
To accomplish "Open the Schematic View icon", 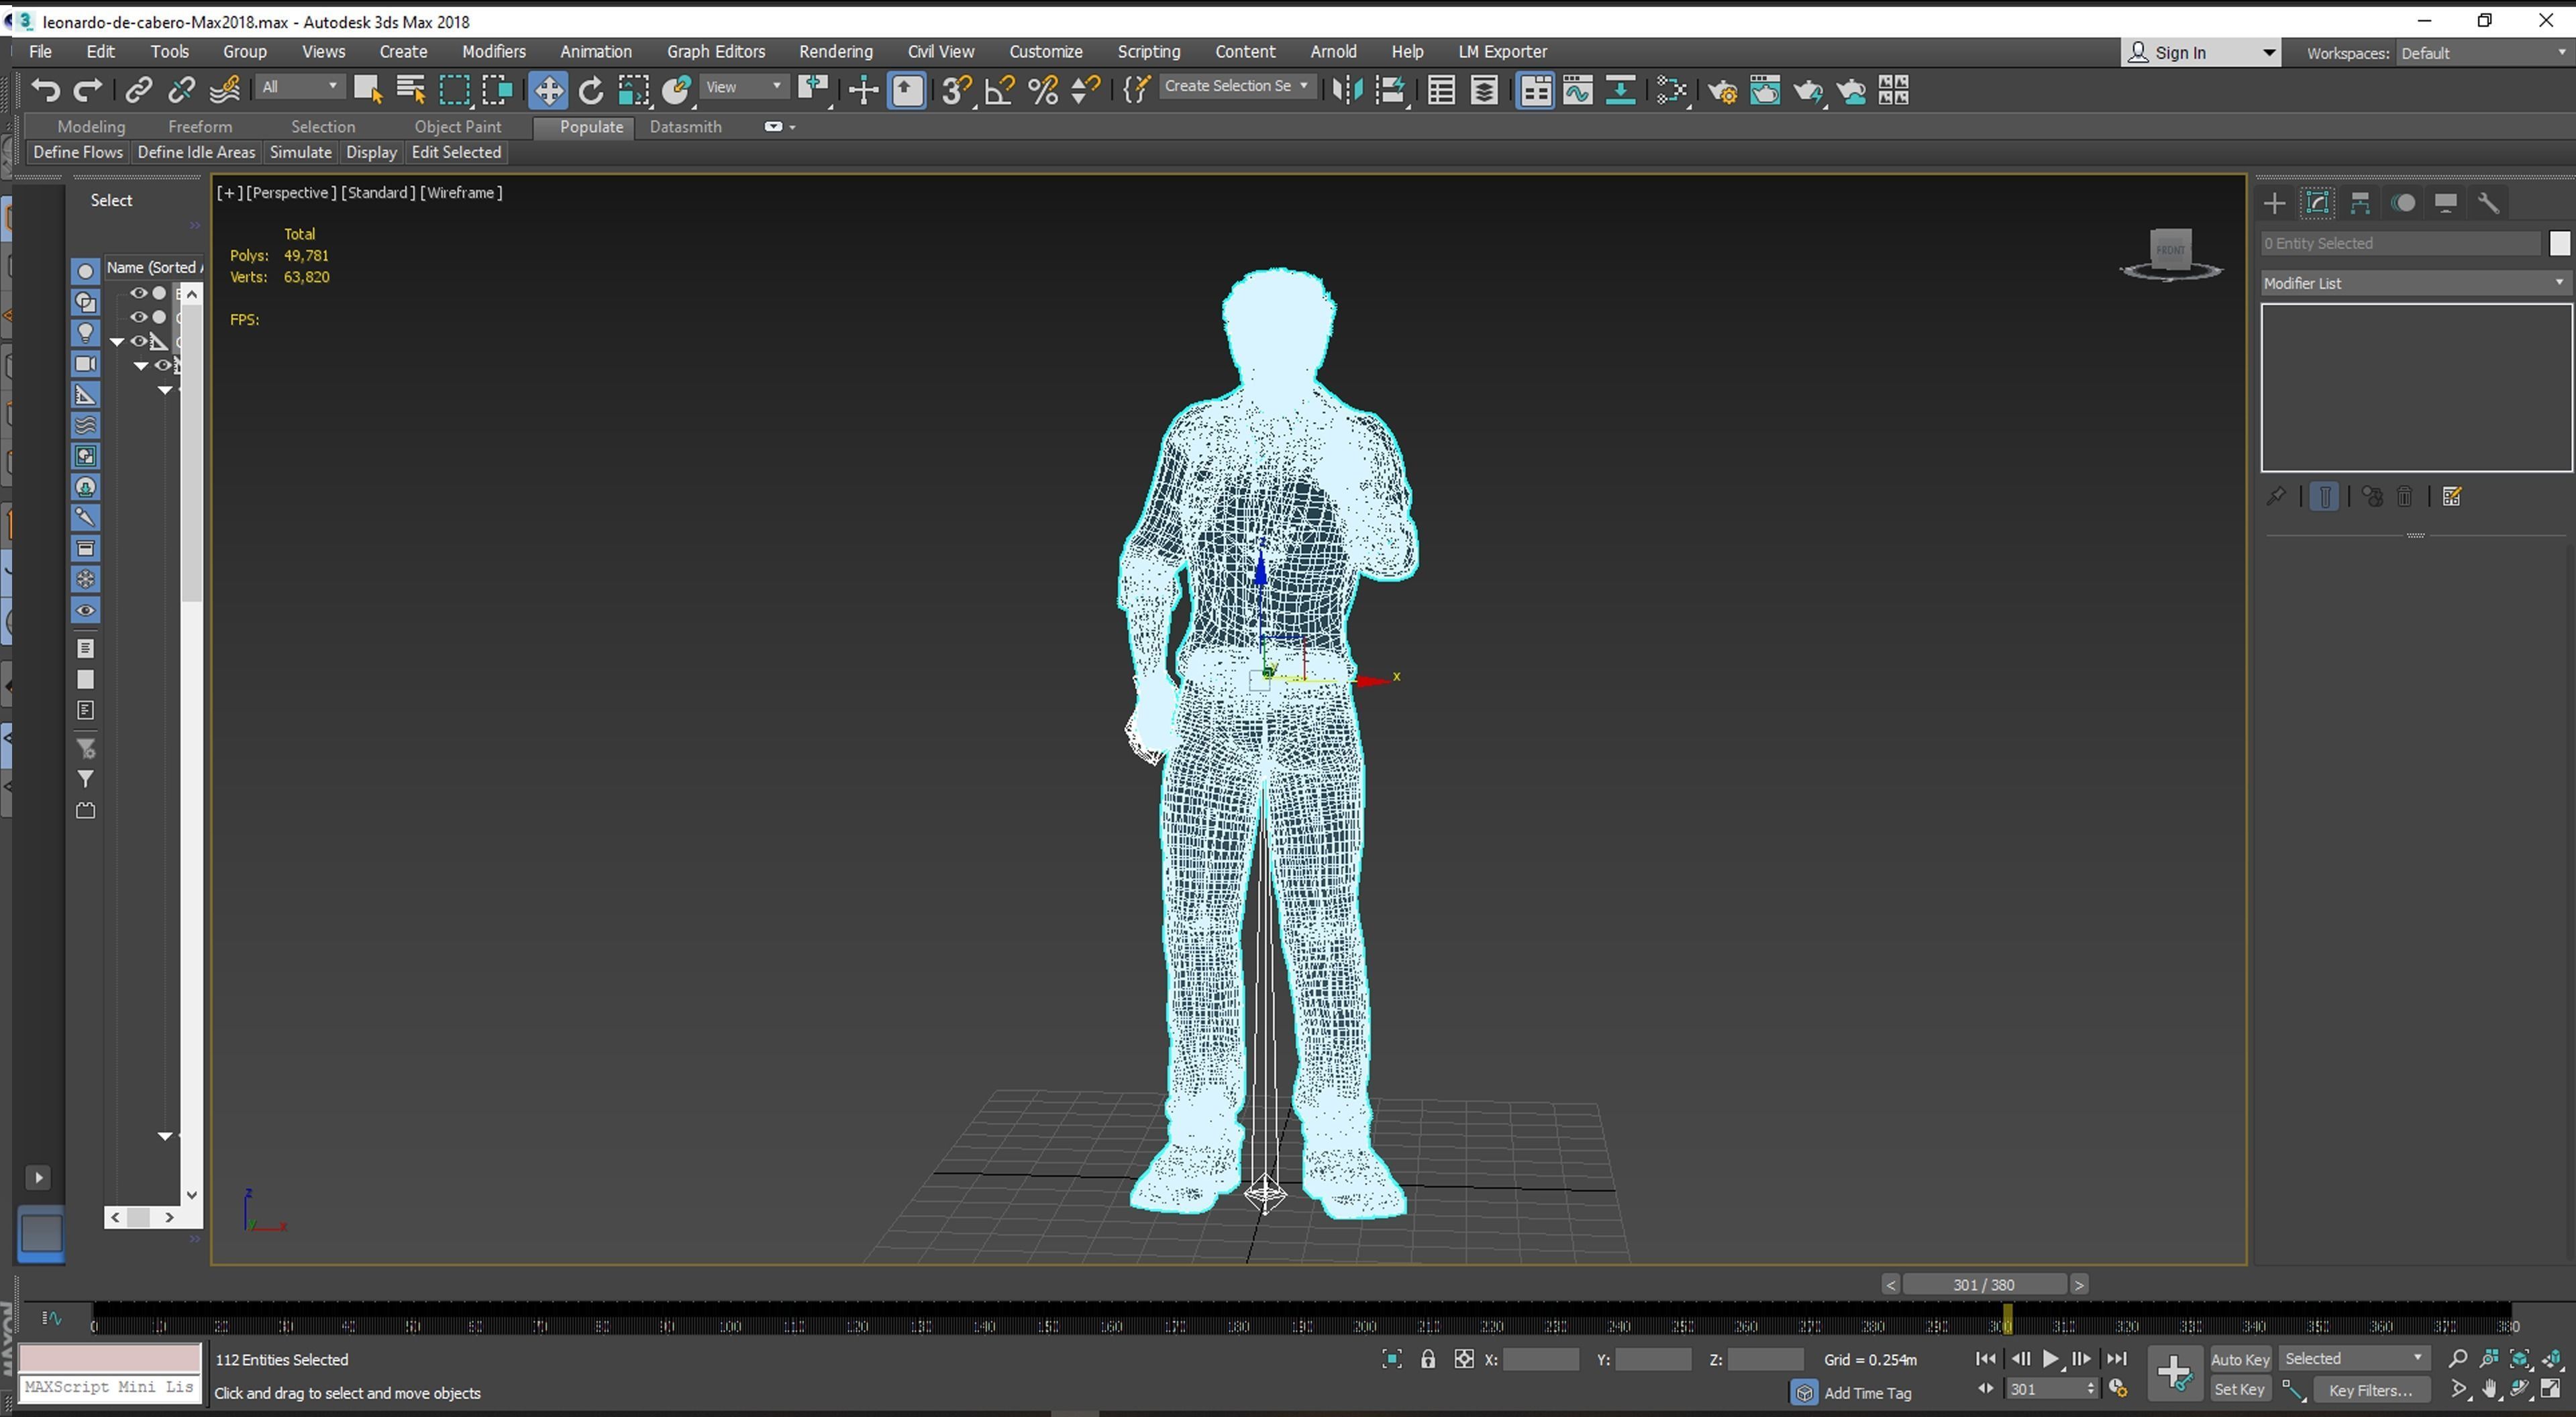I will point(1620,91).
